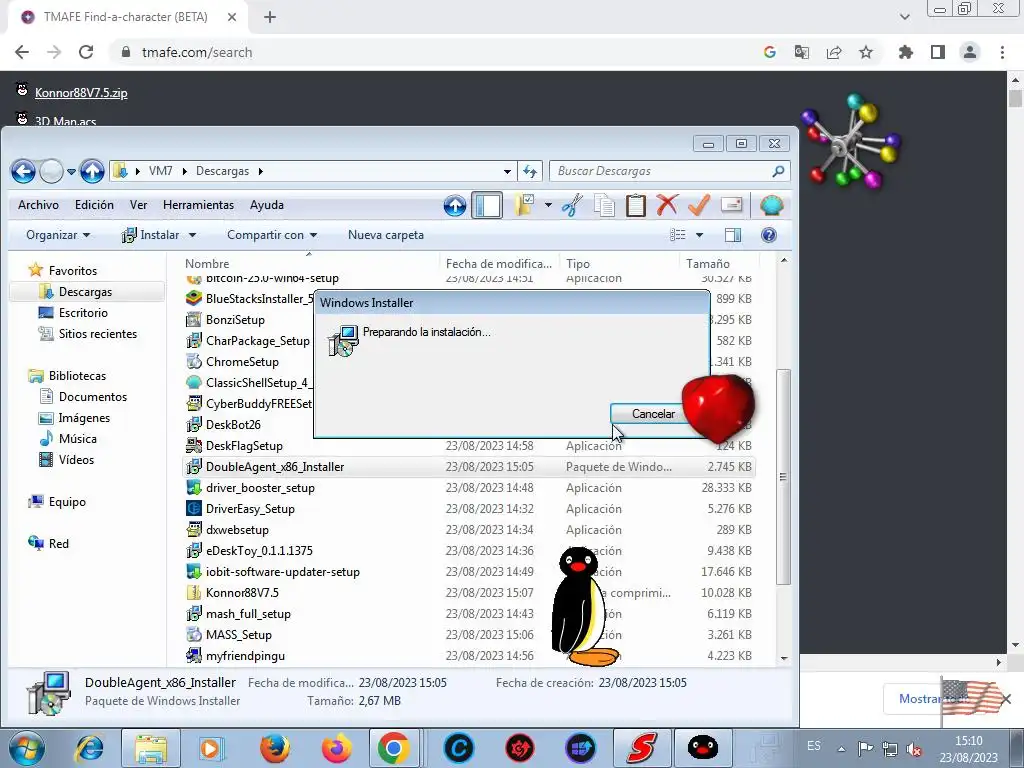Select Escritorio in the navigation pane
1024x768 pixels.
click(83, 313)
